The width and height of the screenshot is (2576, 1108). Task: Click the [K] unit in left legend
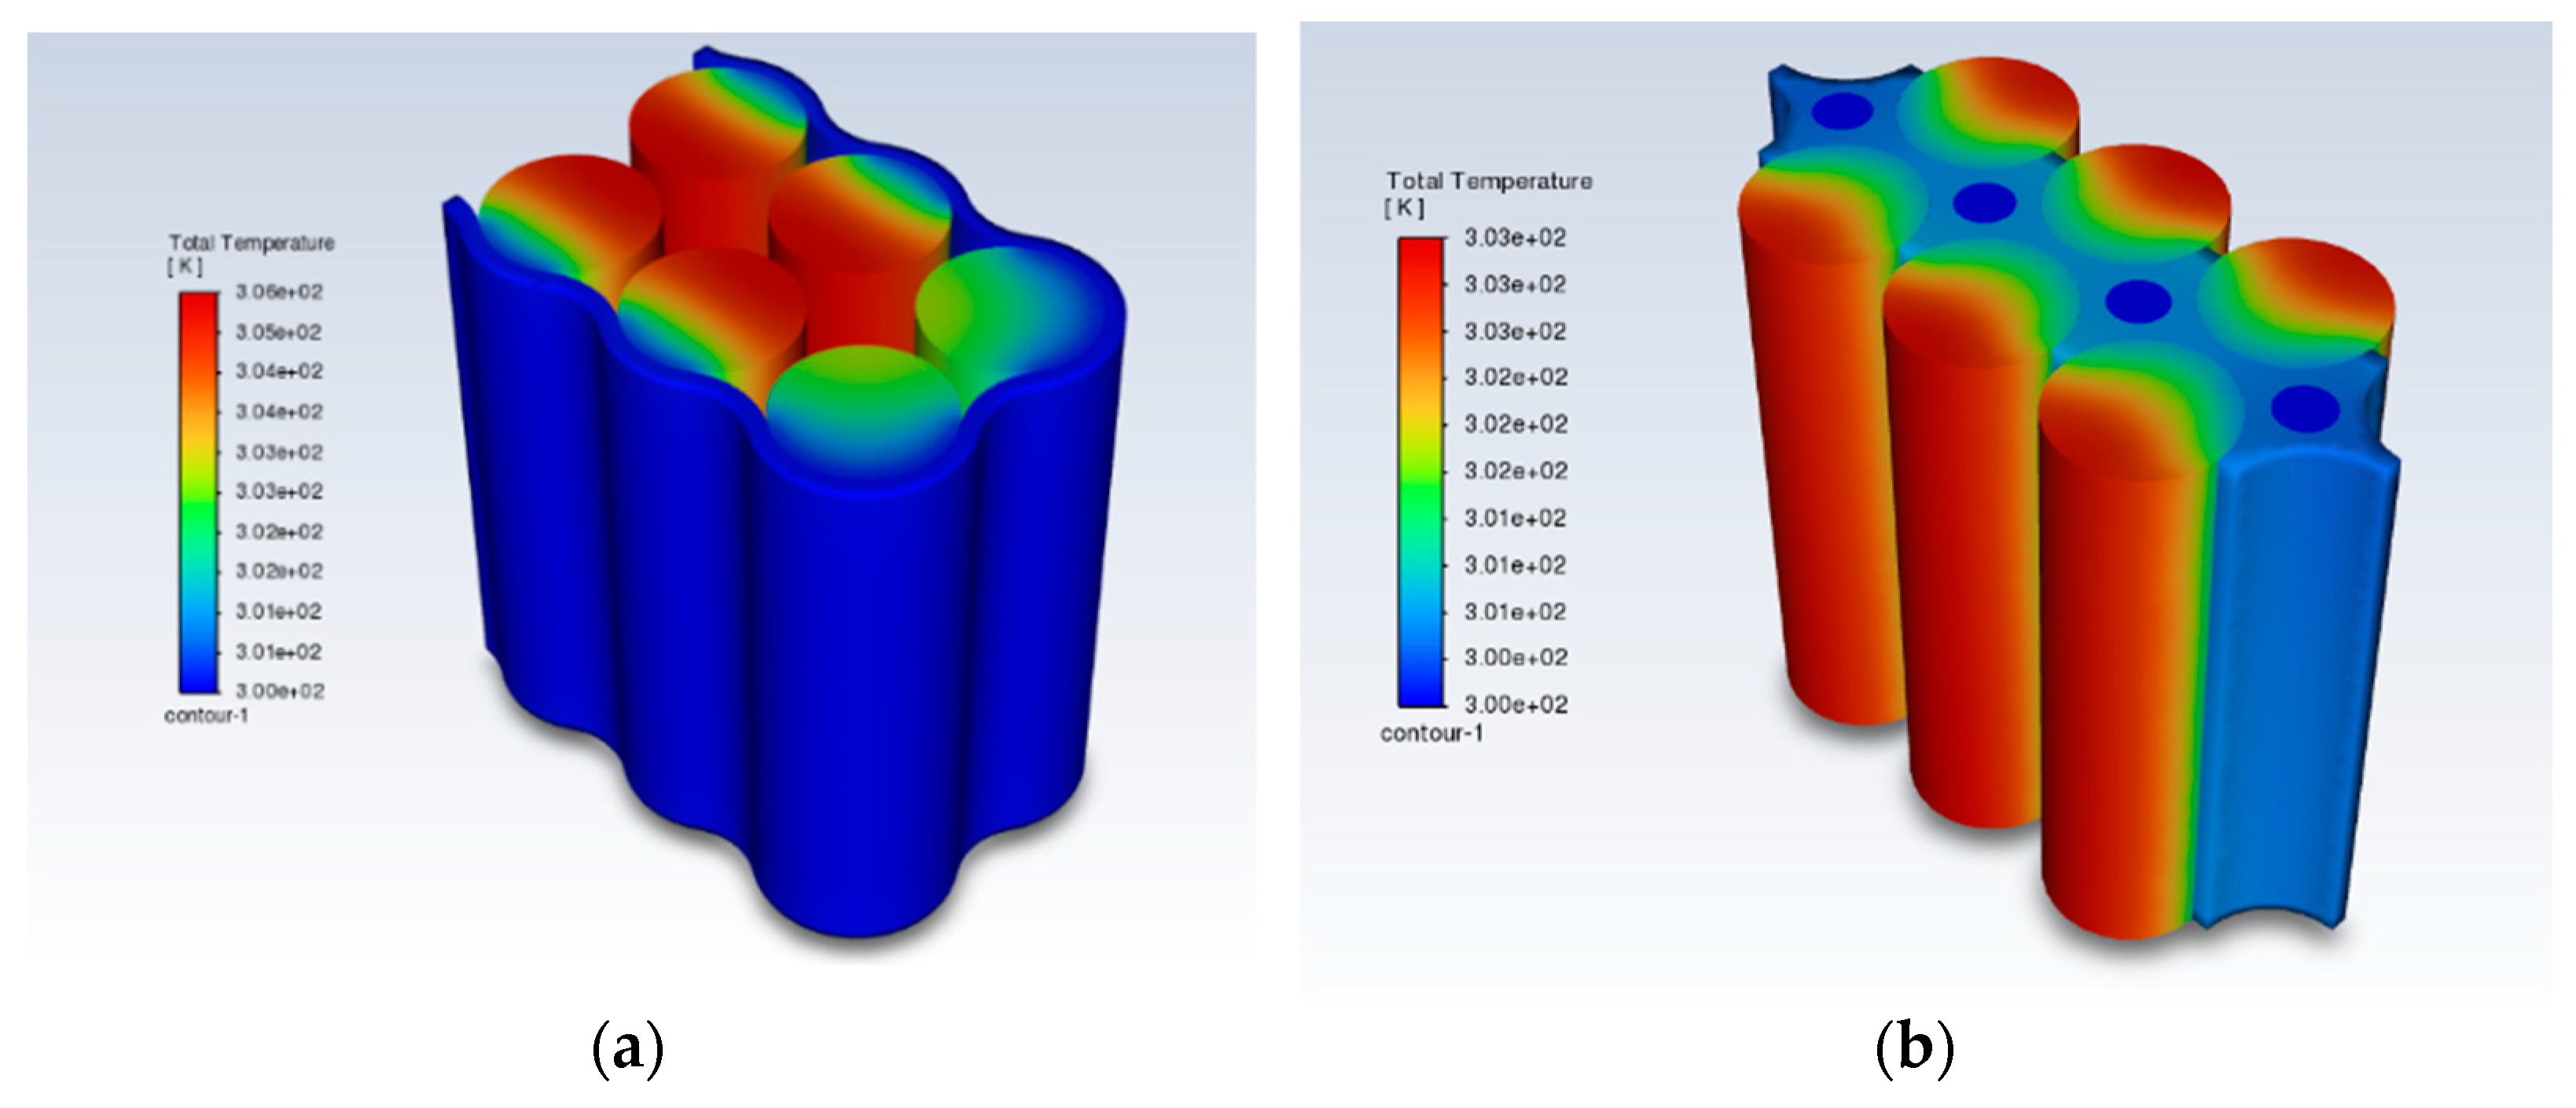184,266
